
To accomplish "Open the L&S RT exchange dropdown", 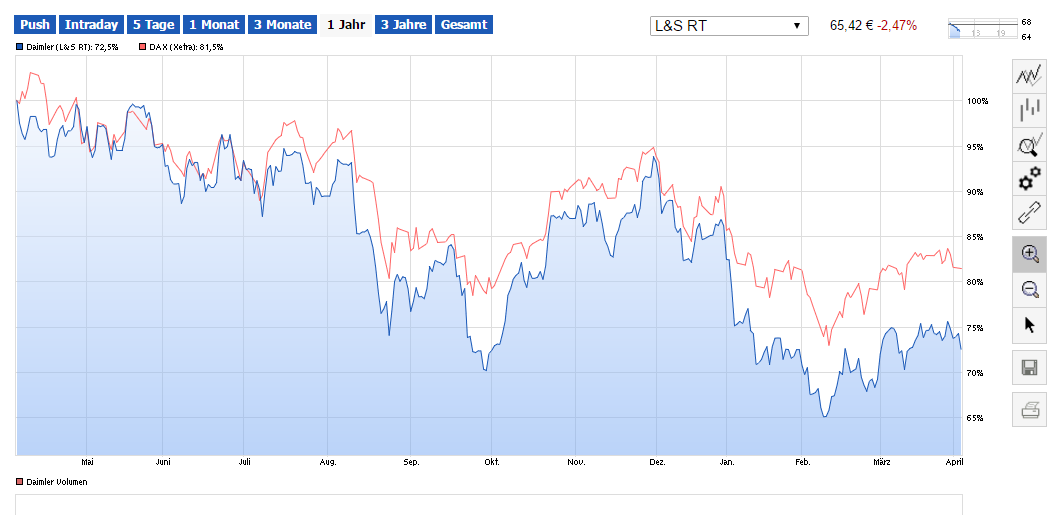I will click(x=729, y=26).
